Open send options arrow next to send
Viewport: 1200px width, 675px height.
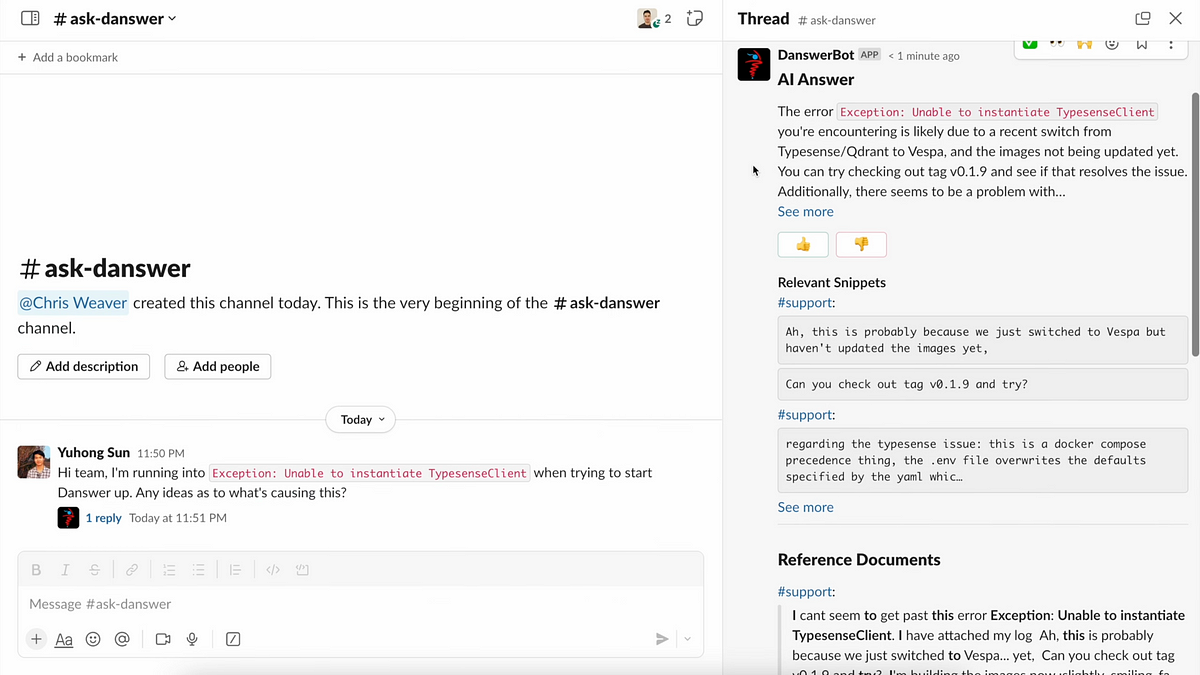pos(688,639)
